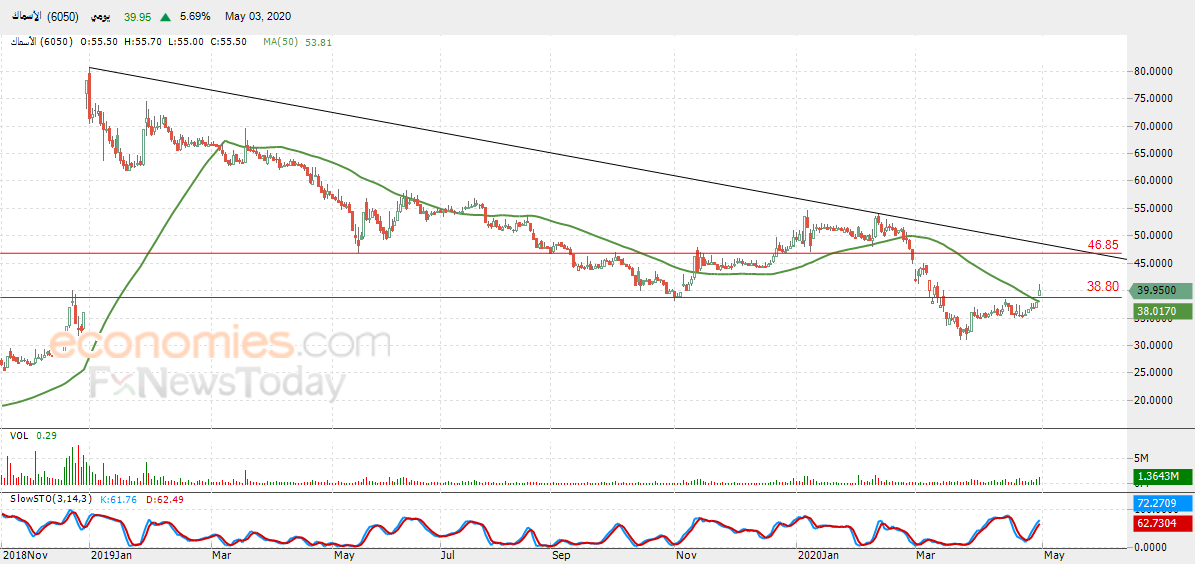This screenshot has height=564, width=1195.
Task: Click the low value L:55.00
Action: pyautogui.click(x=184, y=42)
